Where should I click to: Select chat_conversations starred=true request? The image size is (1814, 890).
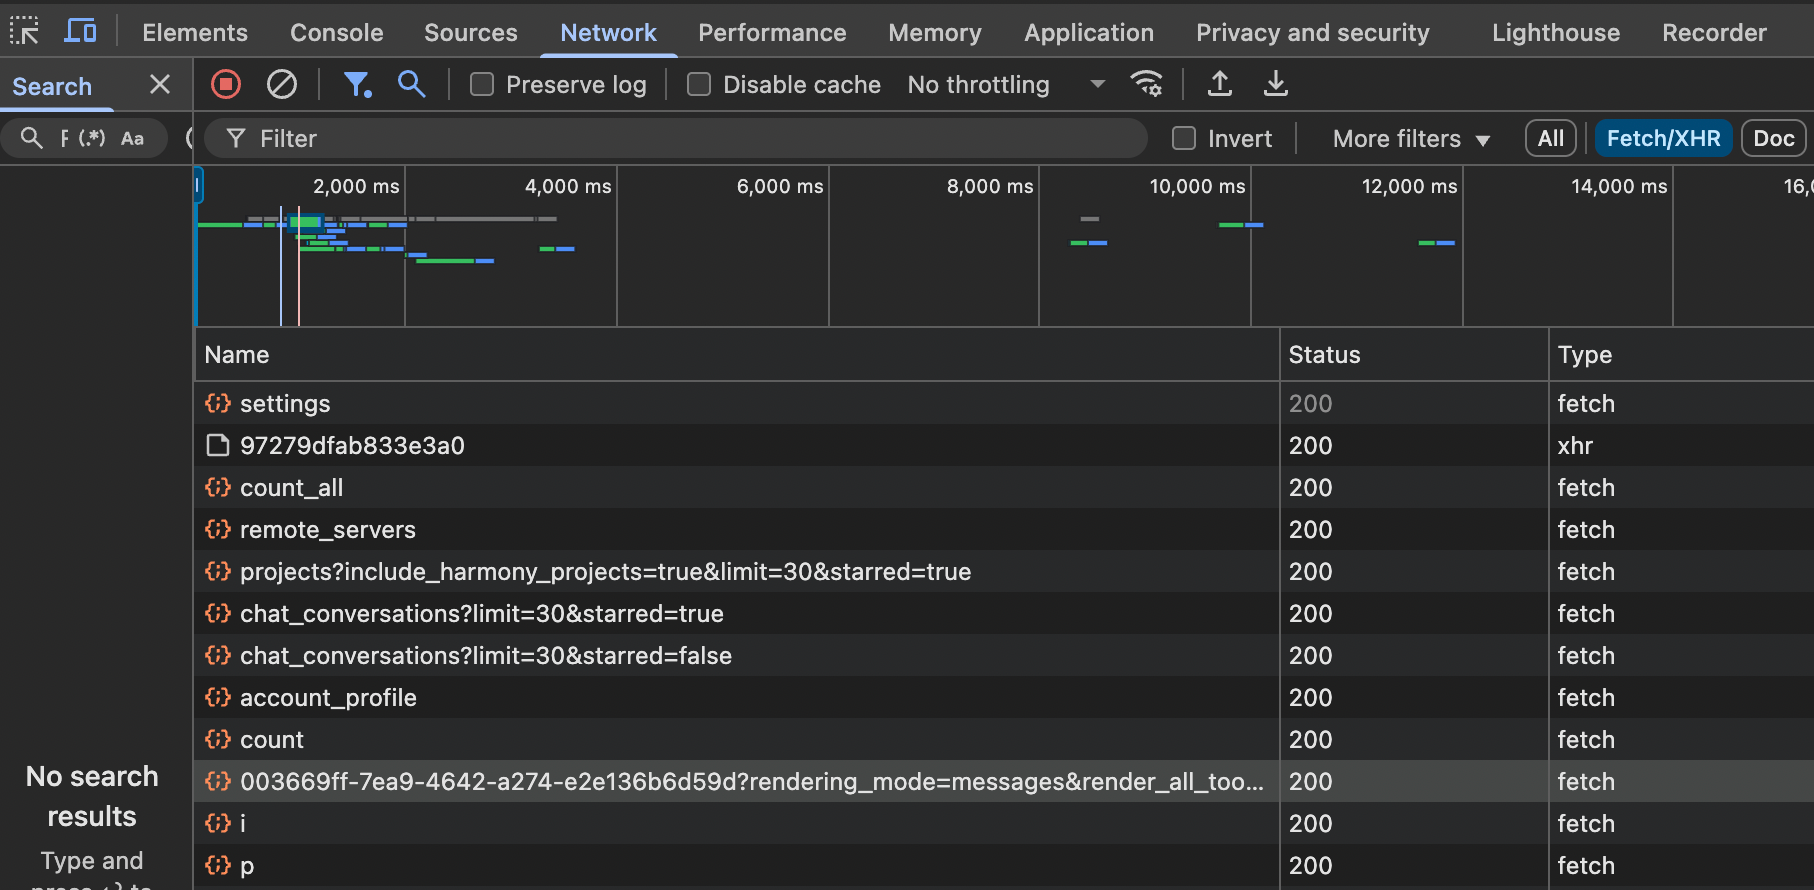(x=1004, y=613)
